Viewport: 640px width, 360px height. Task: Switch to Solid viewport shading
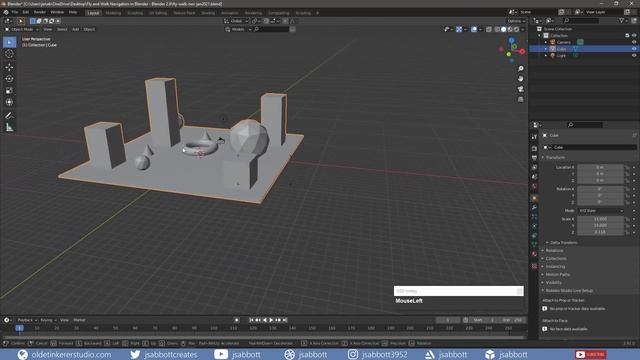pyautogui.click(x=503, y=29)
